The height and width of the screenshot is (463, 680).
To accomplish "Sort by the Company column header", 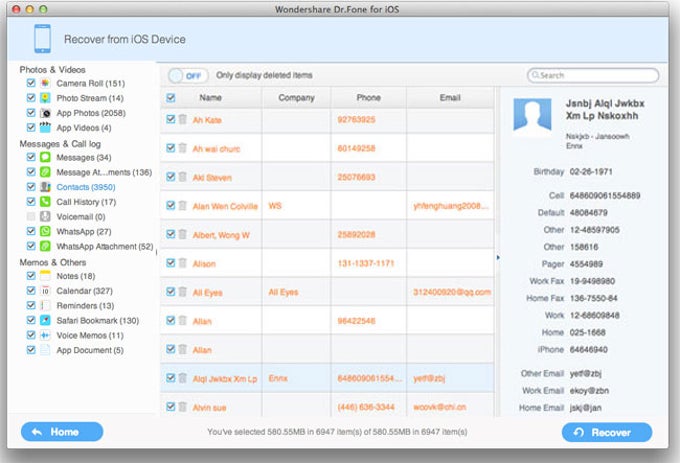I will tap(296, 98).
